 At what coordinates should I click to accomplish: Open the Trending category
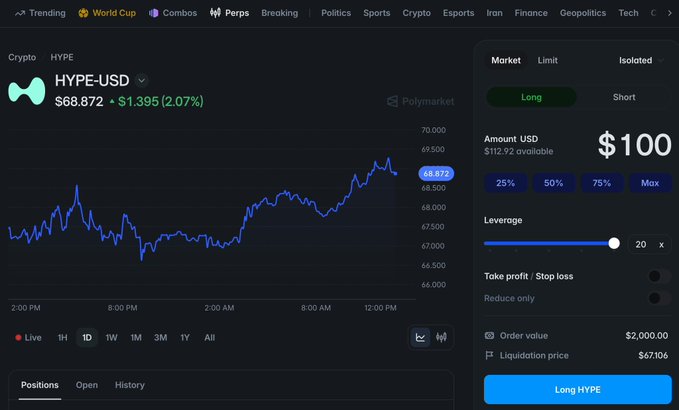40,13
